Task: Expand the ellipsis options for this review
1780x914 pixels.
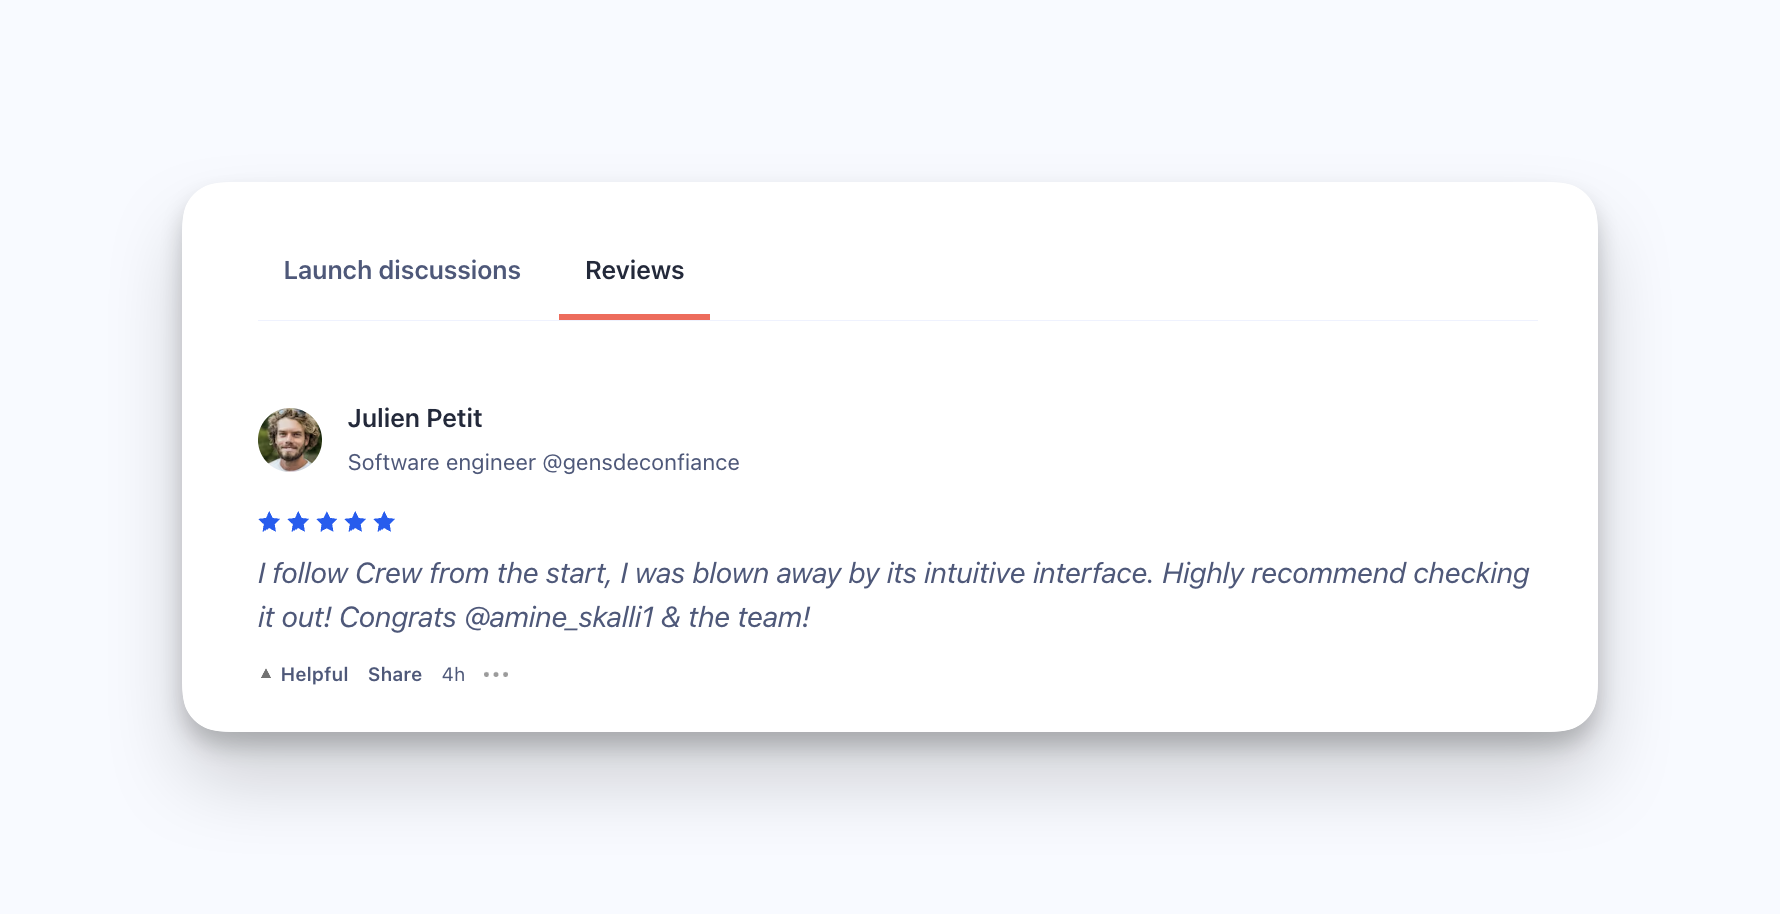Action: click(495, 674)
